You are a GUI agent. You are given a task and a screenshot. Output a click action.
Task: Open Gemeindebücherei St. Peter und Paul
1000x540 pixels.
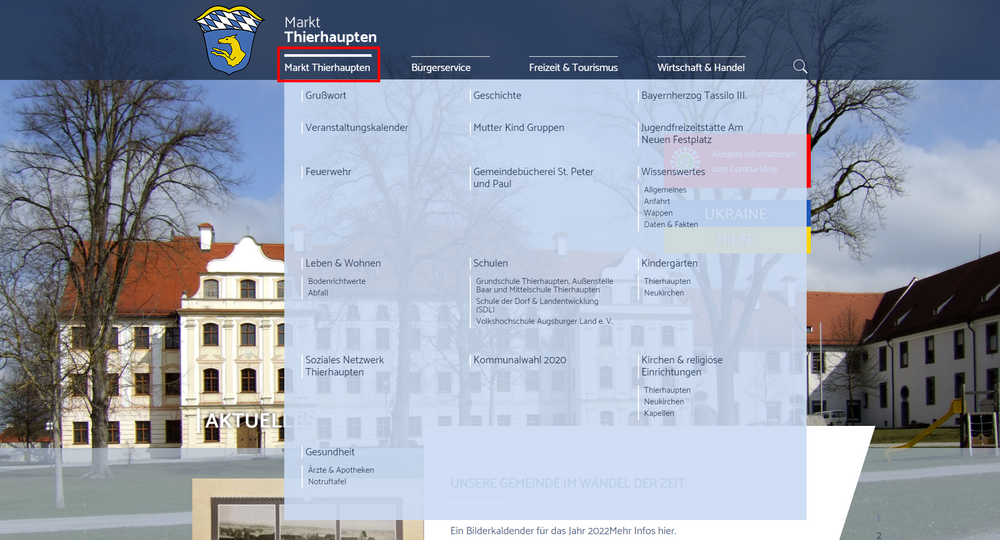tap(533, 177)
